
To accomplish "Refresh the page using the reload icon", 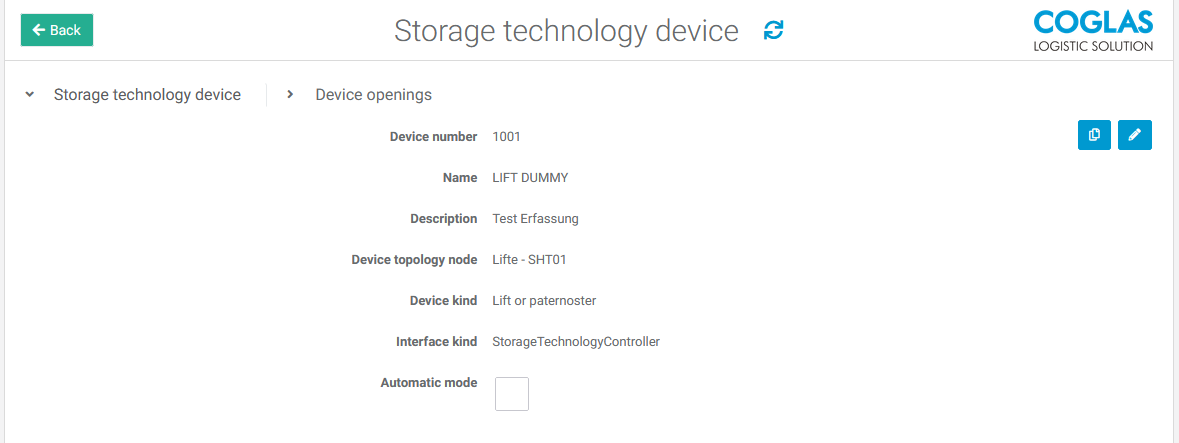I will coord(773,30).
